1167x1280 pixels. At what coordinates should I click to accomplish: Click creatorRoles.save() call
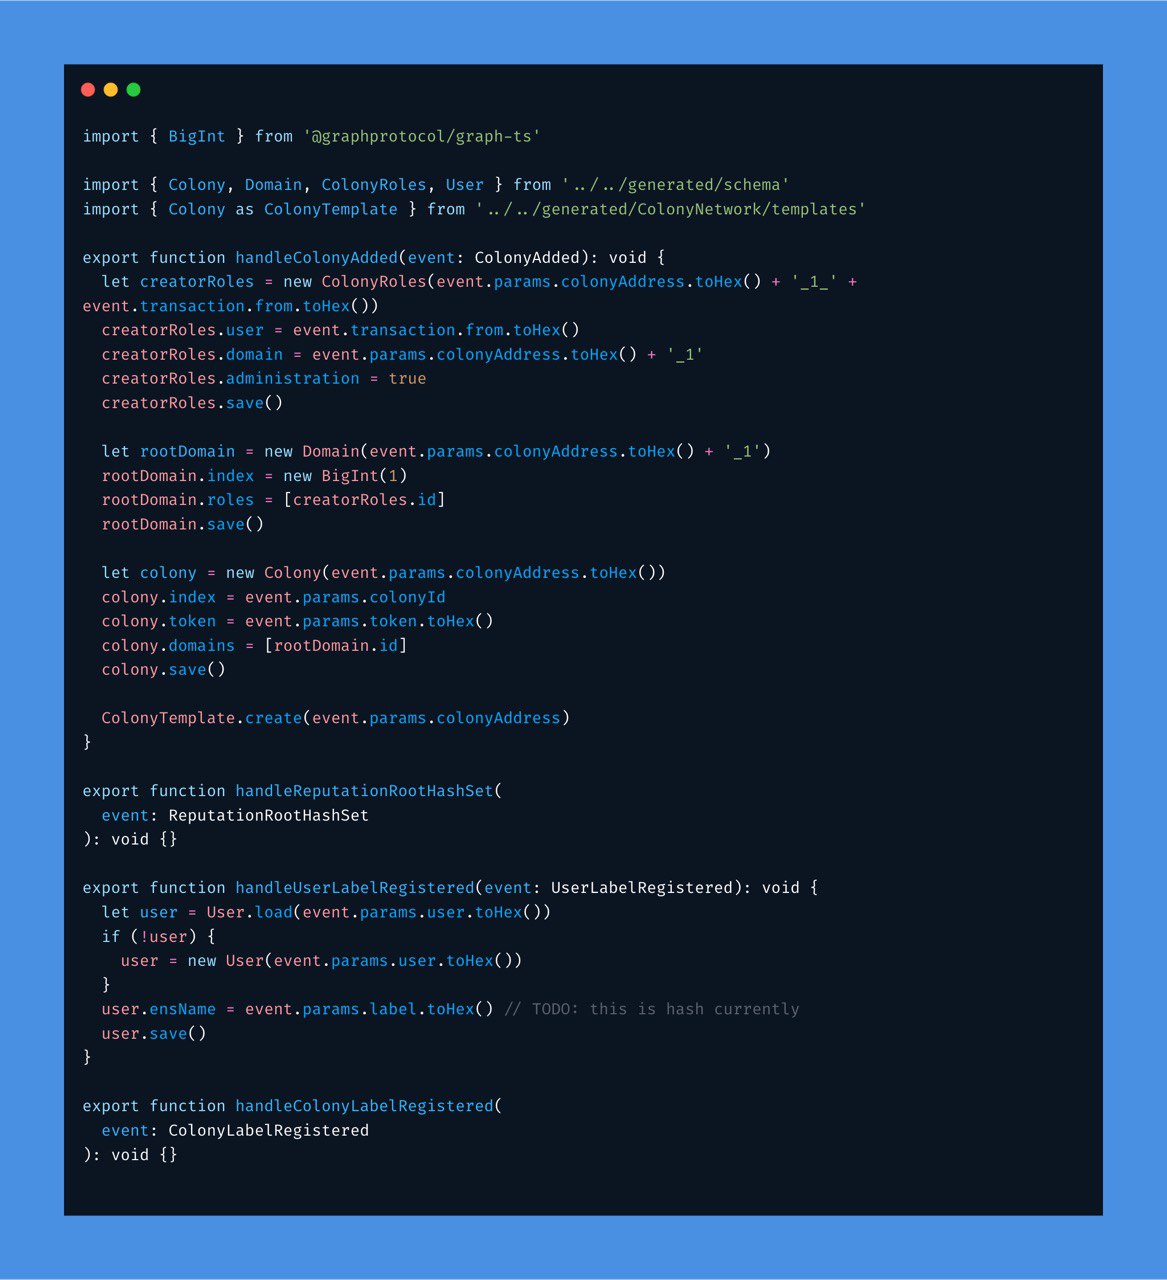tap(192, 403)
